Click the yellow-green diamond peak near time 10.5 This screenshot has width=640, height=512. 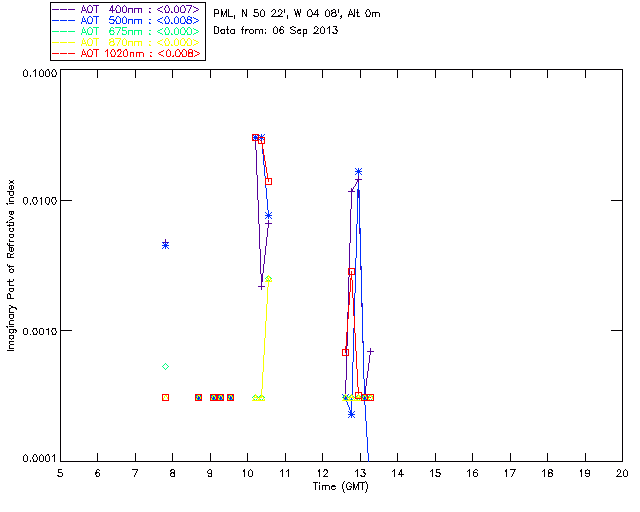point(268,279)
